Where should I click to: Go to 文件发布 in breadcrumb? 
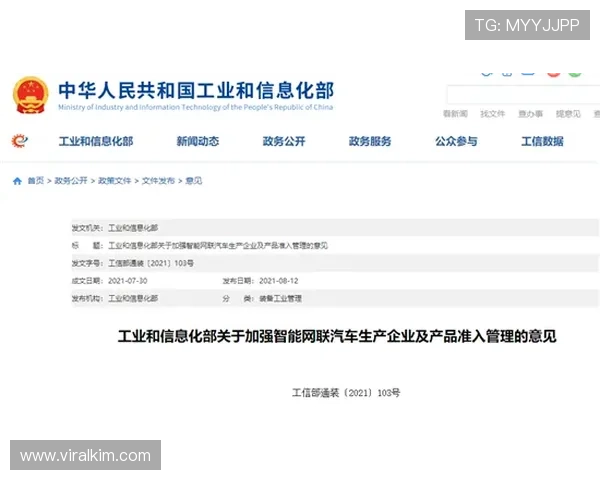click(158, 181)
